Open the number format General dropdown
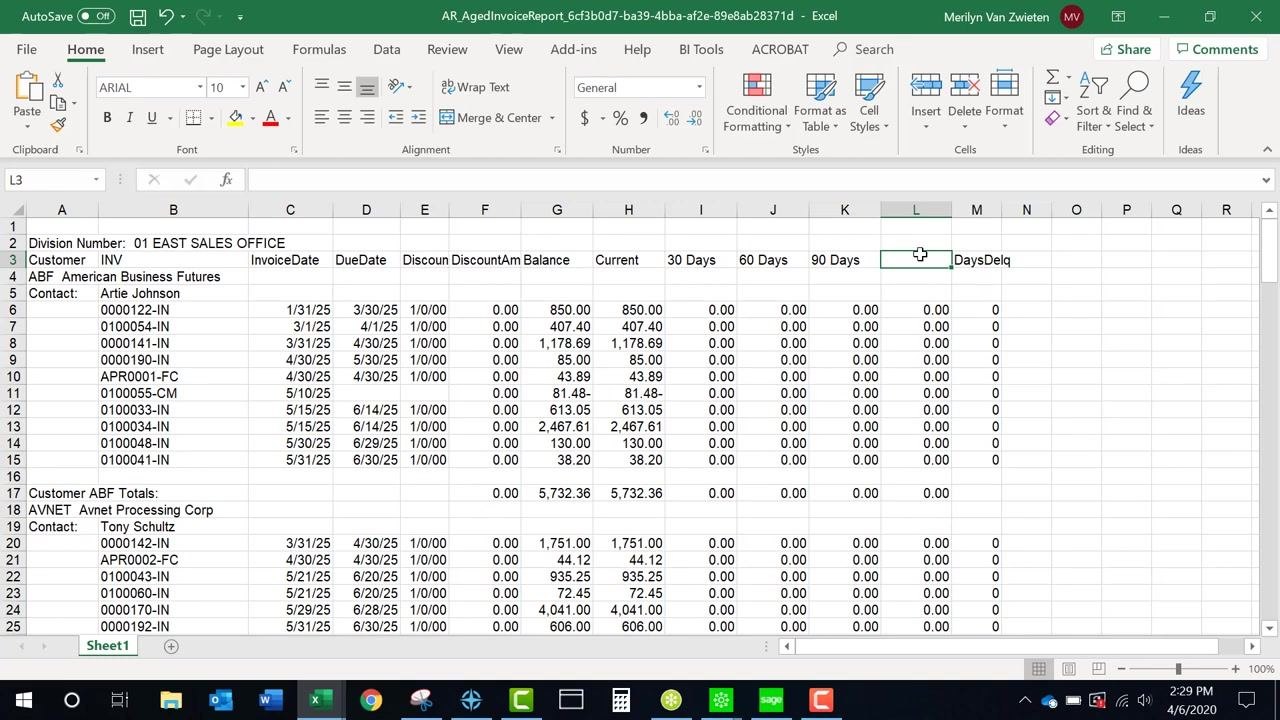Image resolution: width=1280 pixels, height=720 pixels. [699, 88]
